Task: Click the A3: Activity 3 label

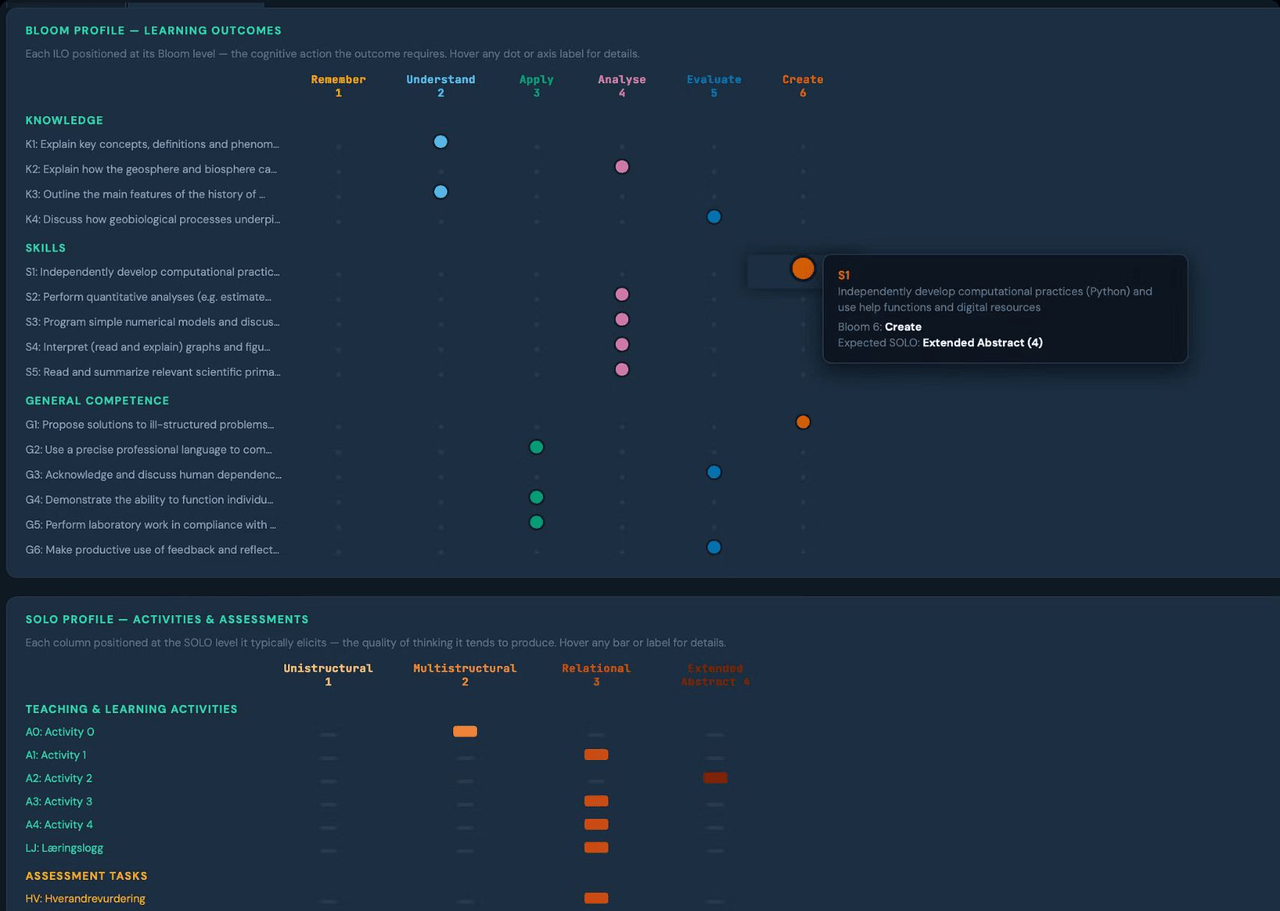Action: pyautogui.click(x=59, y=801)
